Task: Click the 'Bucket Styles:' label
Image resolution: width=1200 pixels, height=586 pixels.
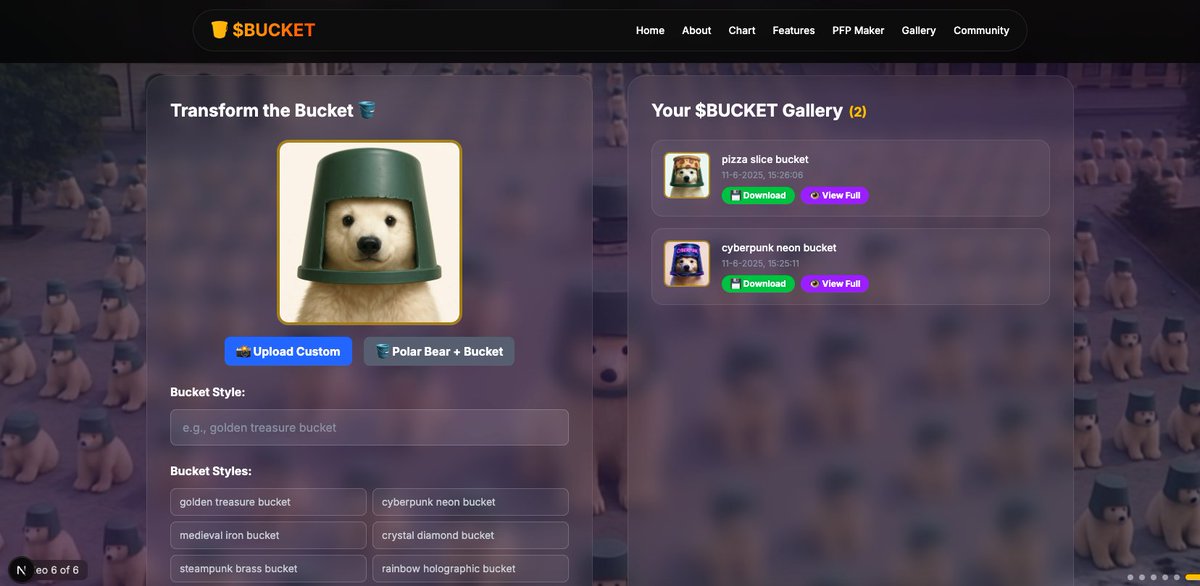Action: 211,471
